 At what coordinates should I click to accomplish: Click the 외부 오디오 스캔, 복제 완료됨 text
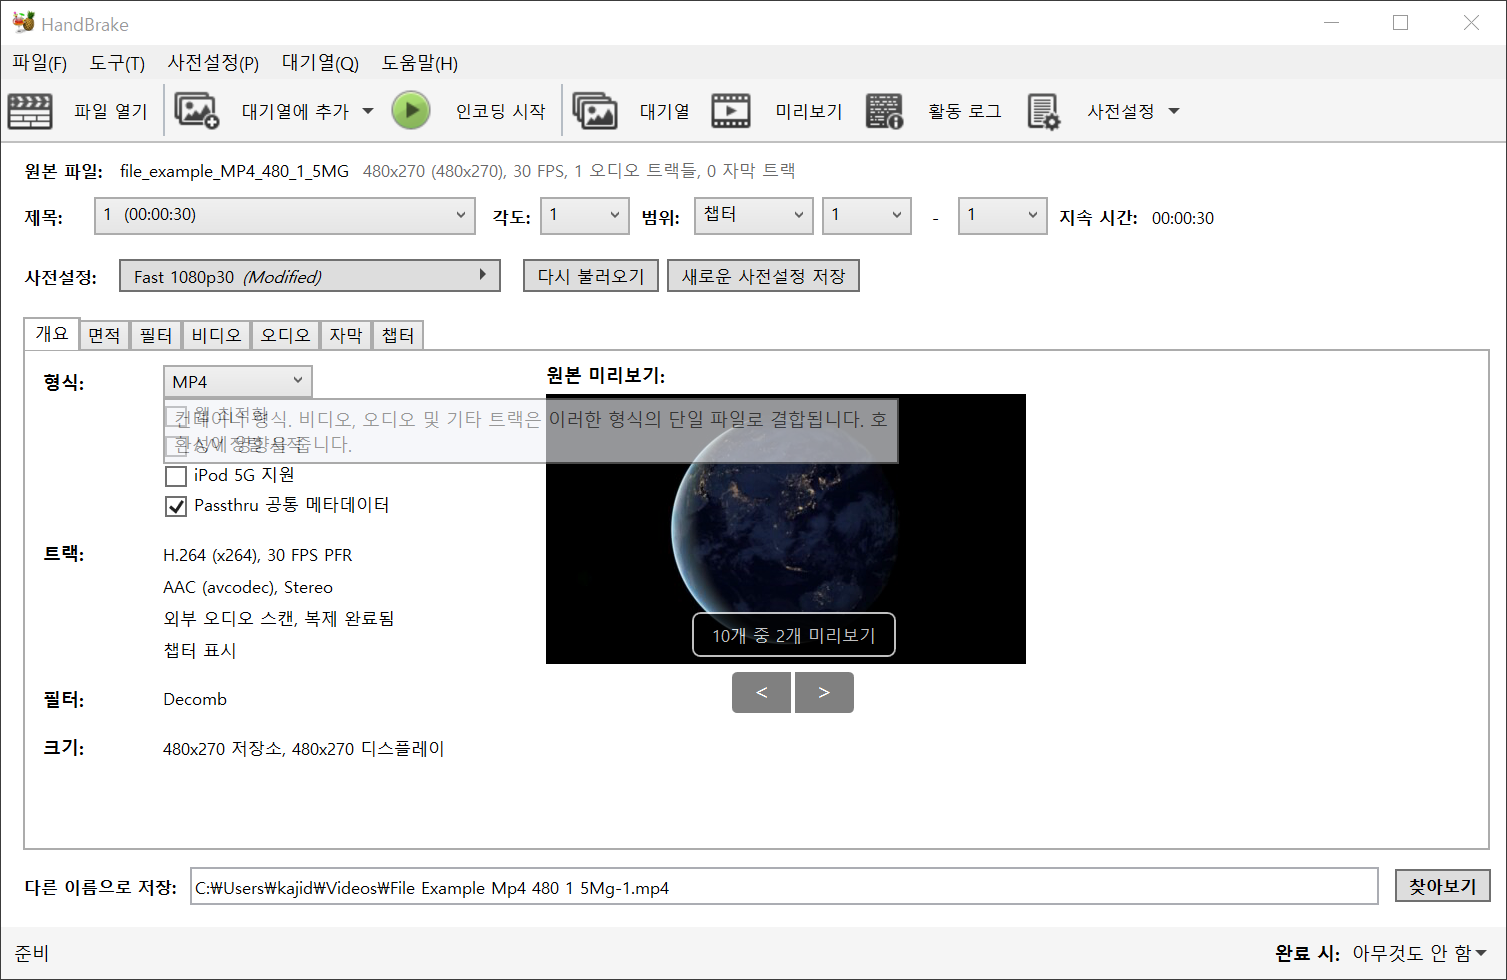[279, 618]
